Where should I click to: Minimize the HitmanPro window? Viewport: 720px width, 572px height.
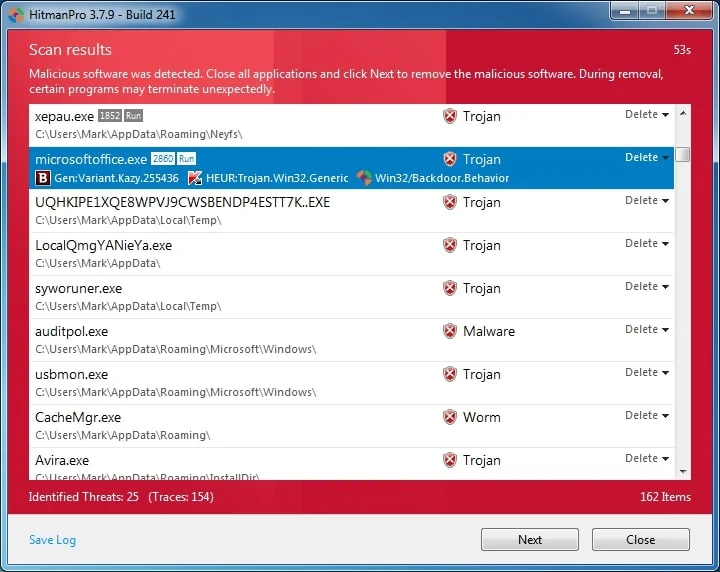point(625,11)
